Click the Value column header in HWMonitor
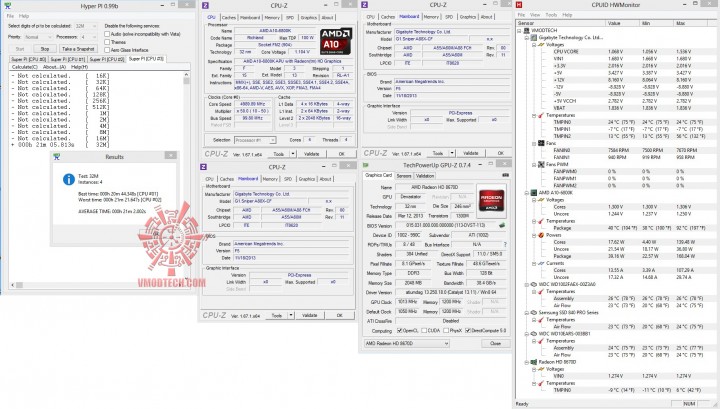The height and width of the screenshot is (409, 720). click(624, 23)
